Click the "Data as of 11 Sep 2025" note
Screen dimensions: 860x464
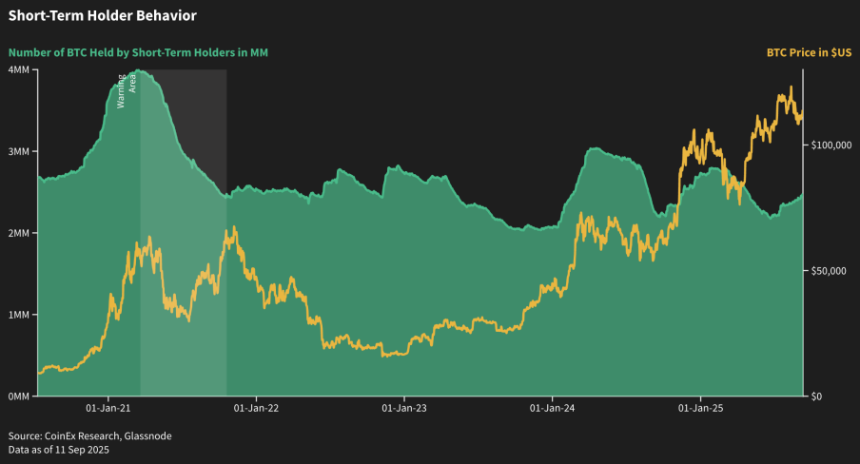(x=59, y=450)
